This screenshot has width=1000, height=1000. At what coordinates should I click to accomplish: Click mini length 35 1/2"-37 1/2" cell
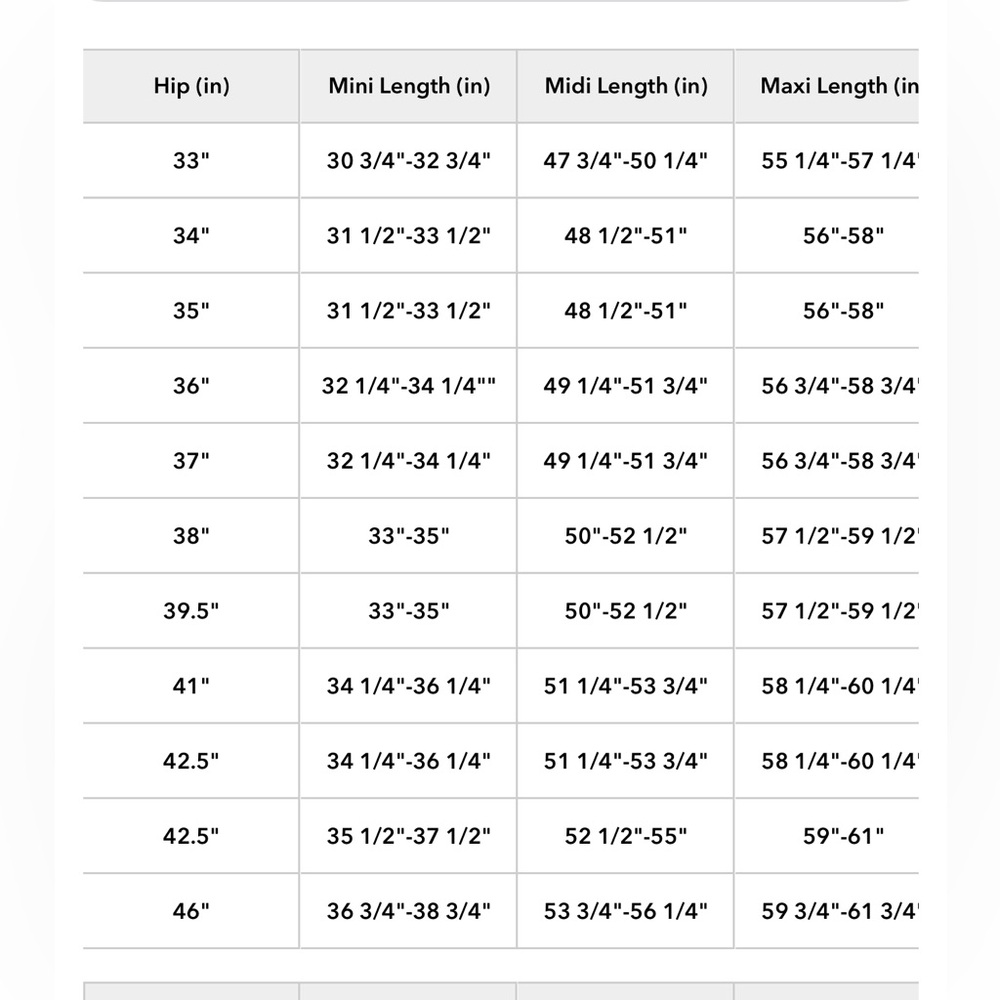[409, 836]
